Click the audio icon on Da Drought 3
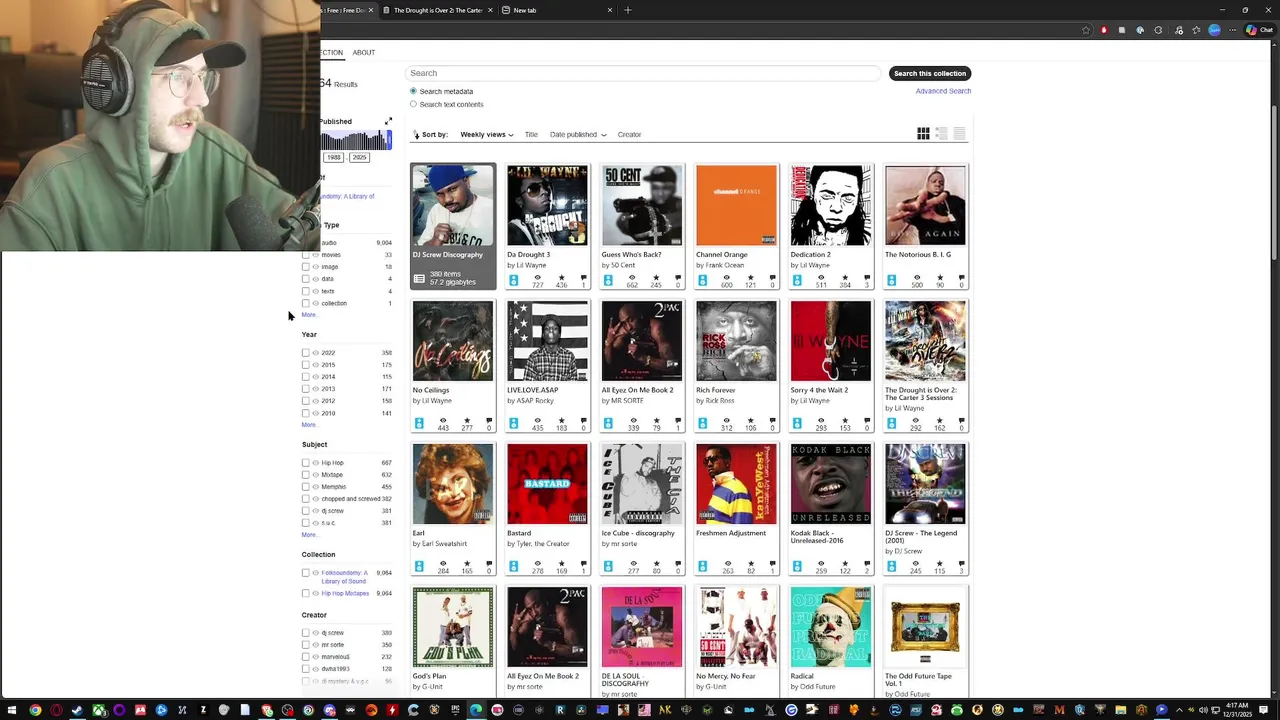Viewport: 1280px width, 720px height. (x=513, y=281)
